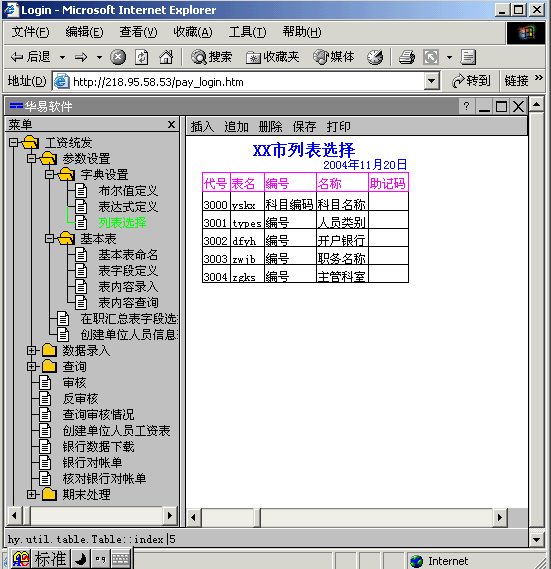The image size is (551, 569).
Task: Click the help question mark in 华易软件 bar
Action: (x=466, y=106)
